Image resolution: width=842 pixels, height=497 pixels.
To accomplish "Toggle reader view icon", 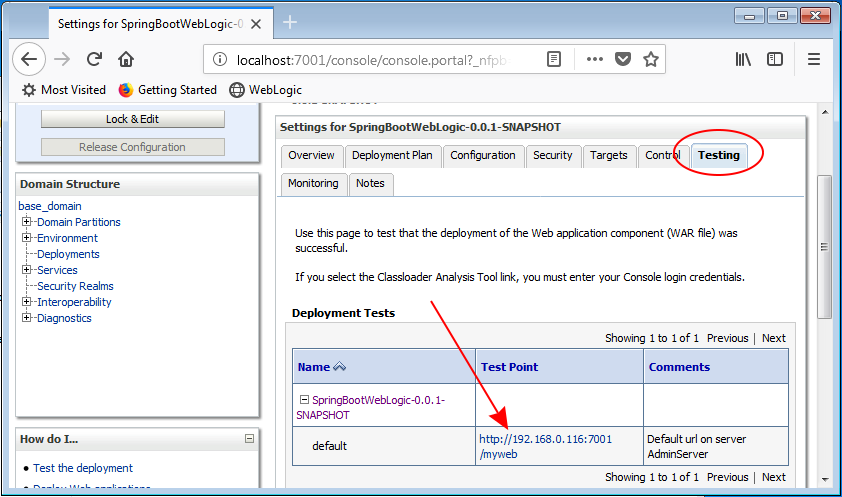I will 554,59.
